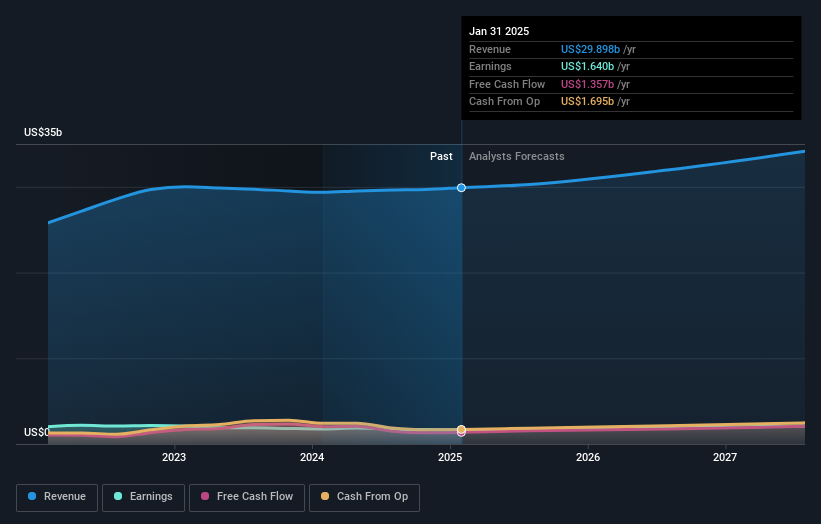Toggle the Earnings legend series
This screenshot has height=524, width=821.
point(143,497)
